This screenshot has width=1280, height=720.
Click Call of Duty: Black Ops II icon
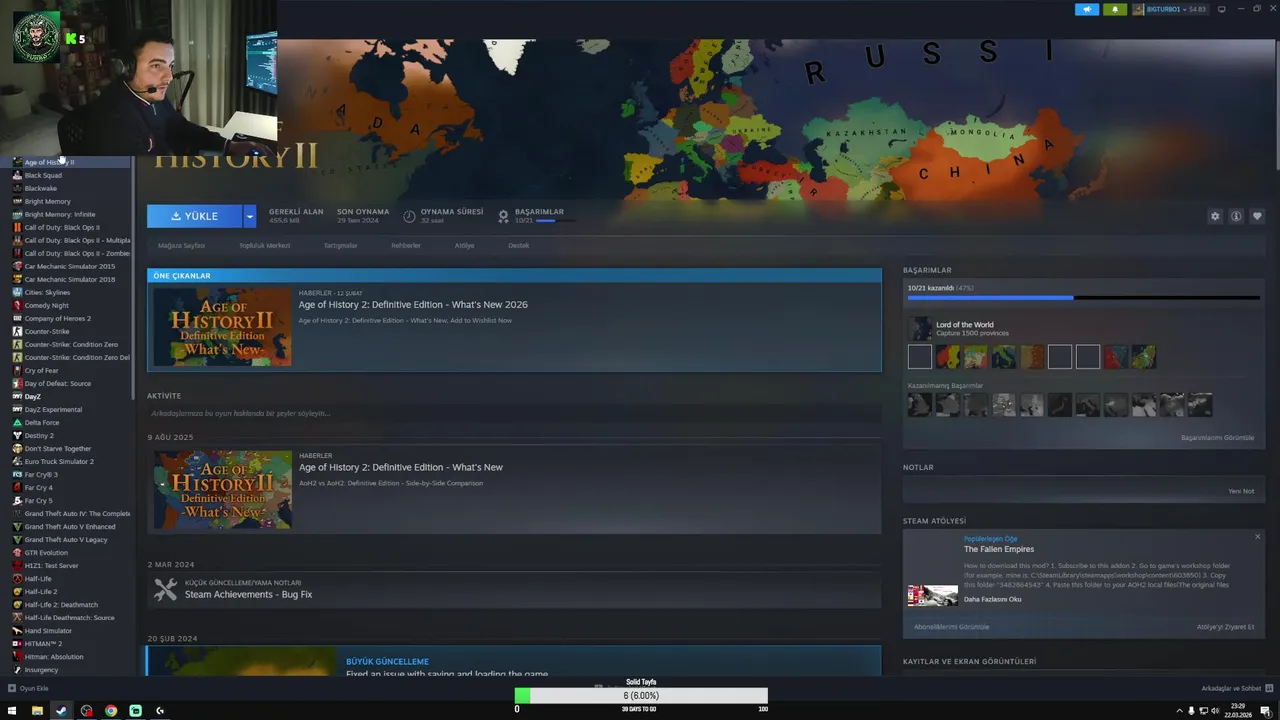pyautogui.click(x=17, y=227)
